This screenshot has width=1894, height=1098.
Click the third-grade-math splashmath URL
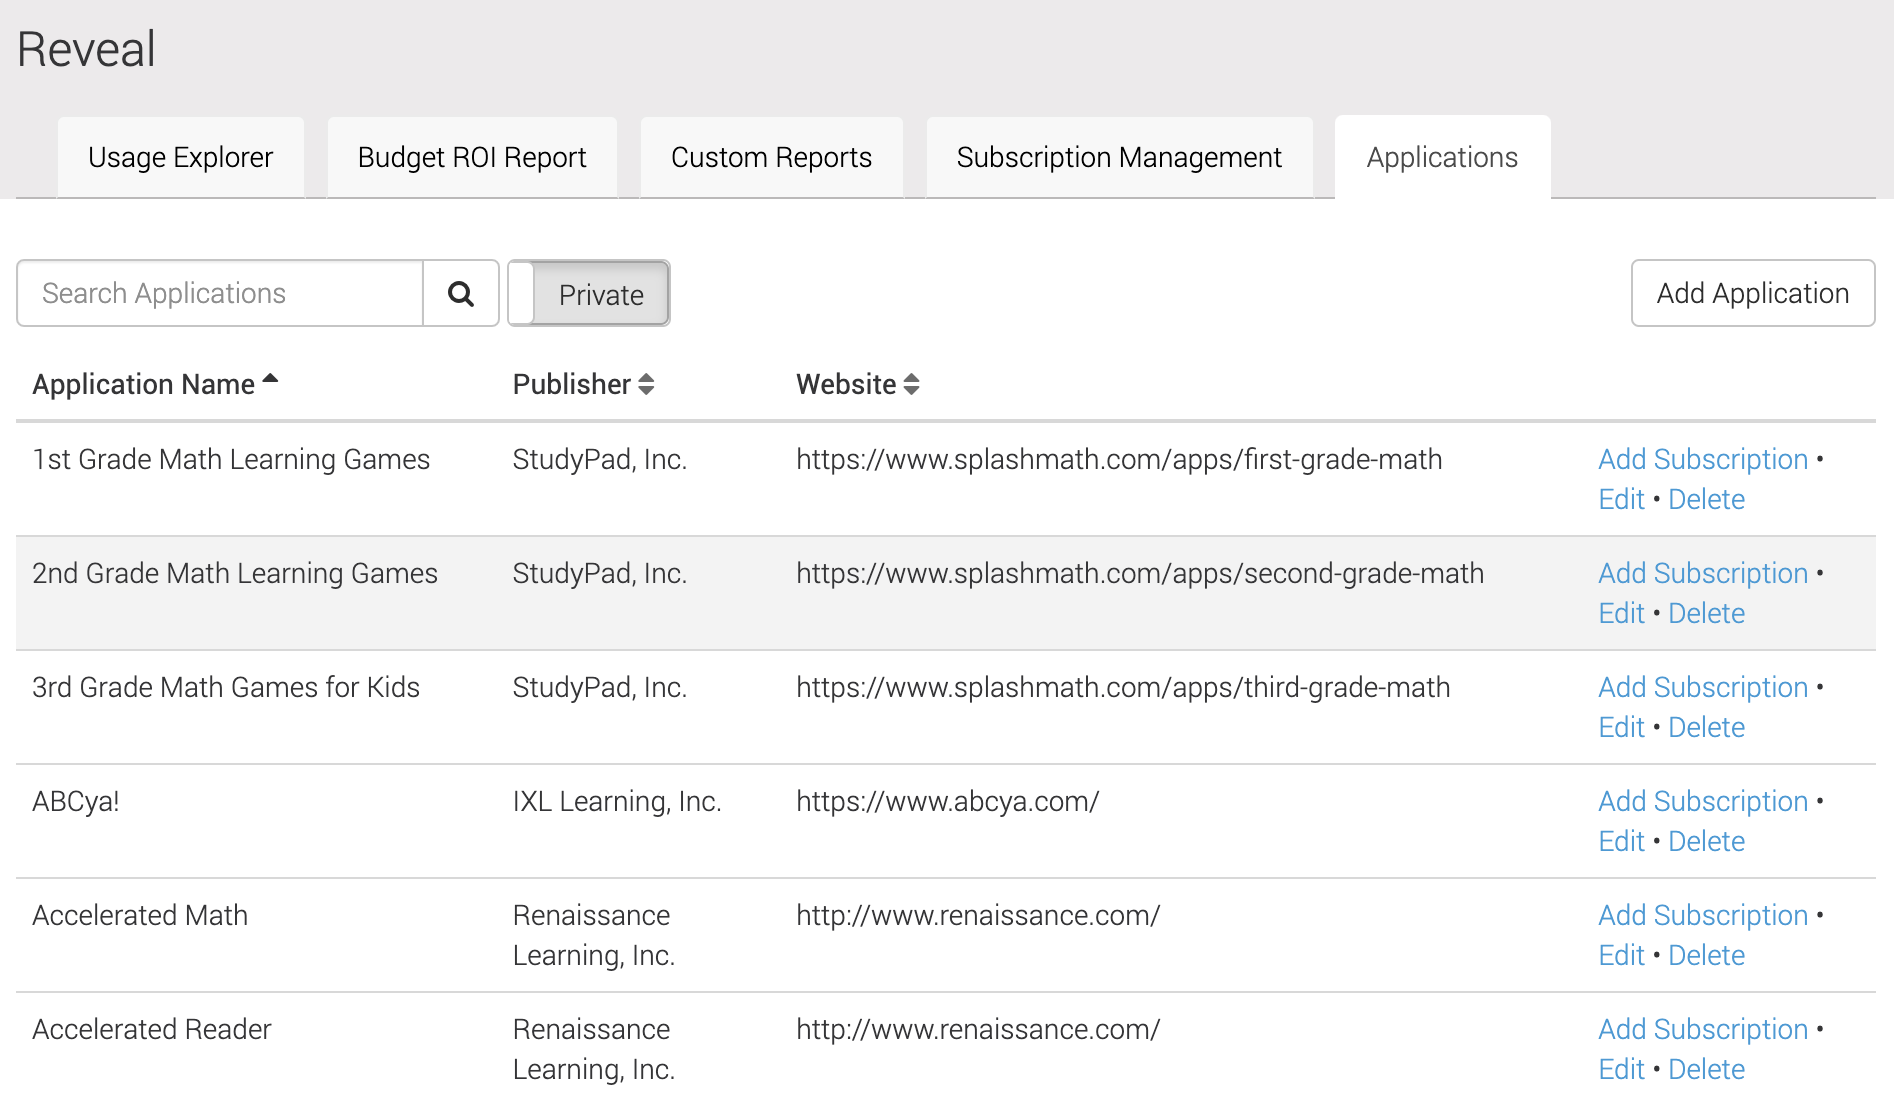coord(1123,687)
